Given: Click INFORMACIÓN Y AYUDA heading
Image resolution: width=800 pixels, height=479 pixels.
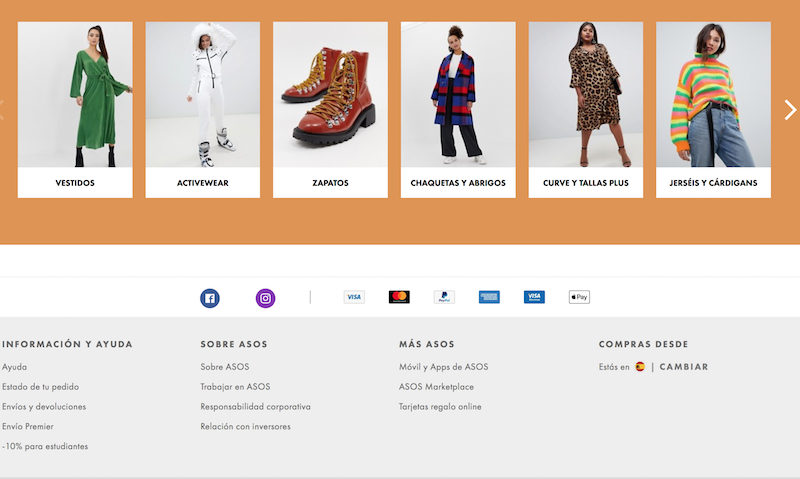Looking at the screenshot, I should tap(67, 344).
